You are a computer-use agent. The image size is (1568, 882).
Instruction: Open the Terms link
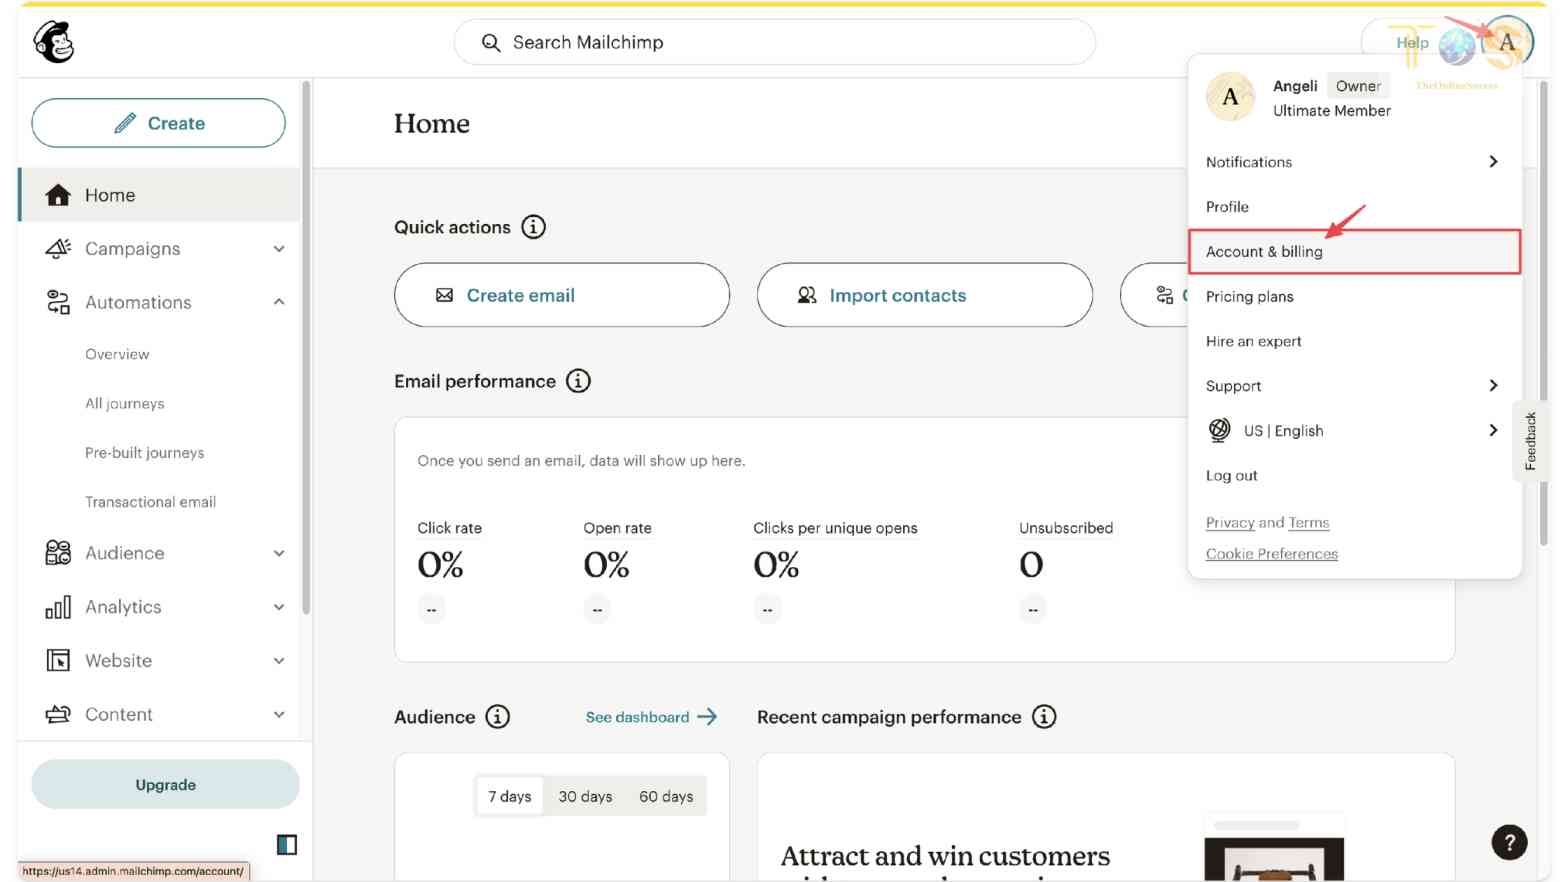pos(1309,522)
